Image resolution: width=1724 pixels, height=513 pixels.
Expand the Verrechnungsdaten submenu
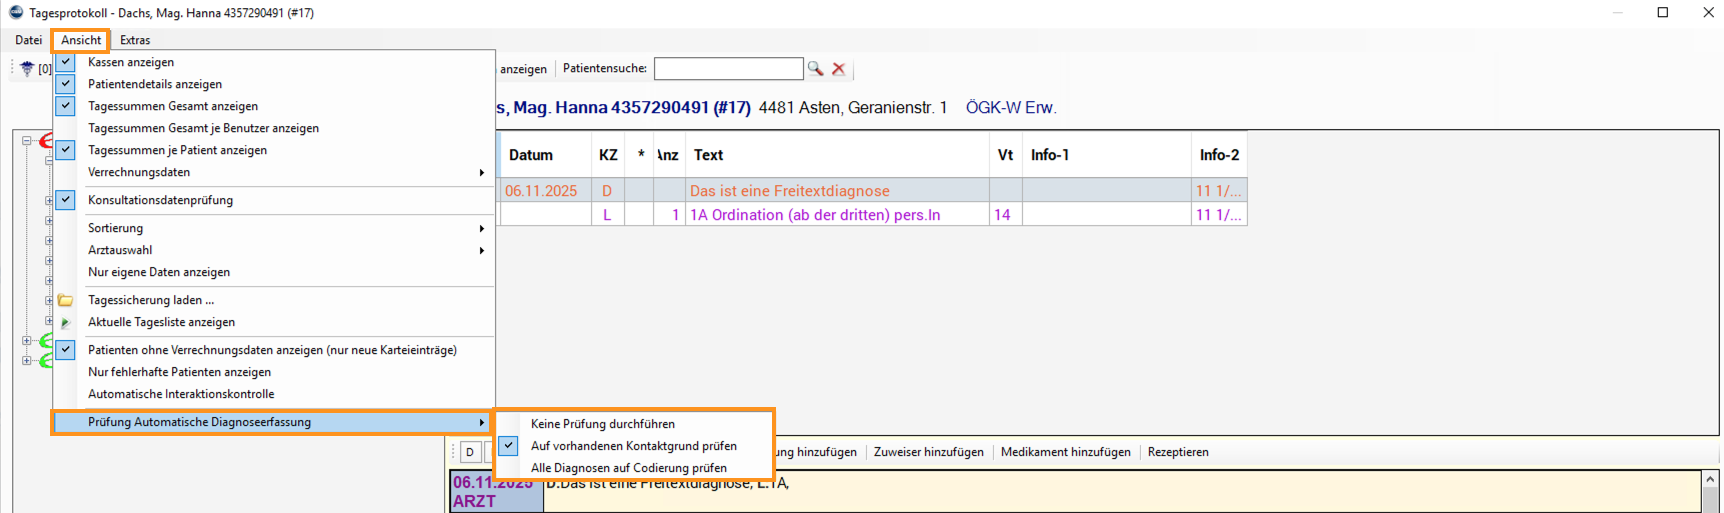point(139,172)
